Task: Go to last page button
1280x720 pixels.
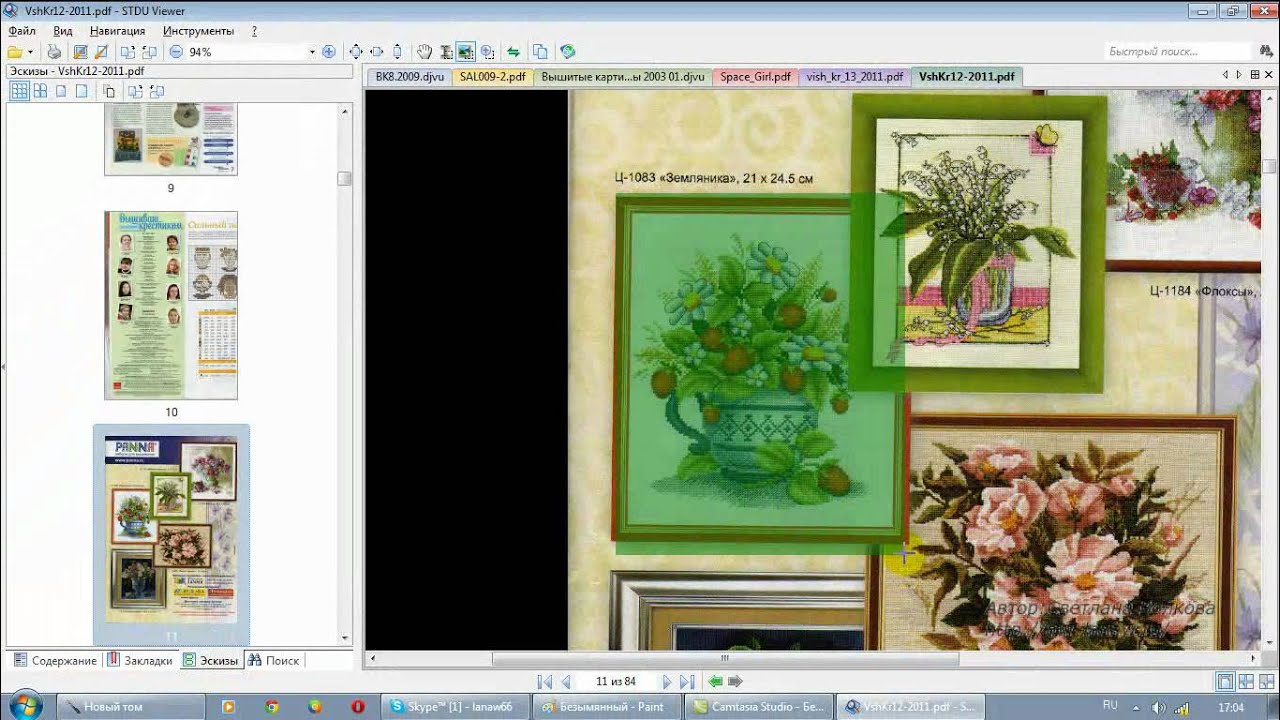Action: click(687, 681)
